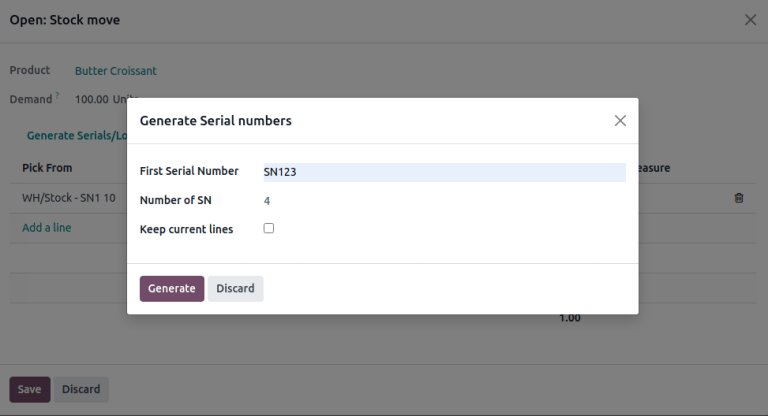Save the stock move
This screenshot has width=768, height=416.
pyautogui.click(x=29, y=389)
